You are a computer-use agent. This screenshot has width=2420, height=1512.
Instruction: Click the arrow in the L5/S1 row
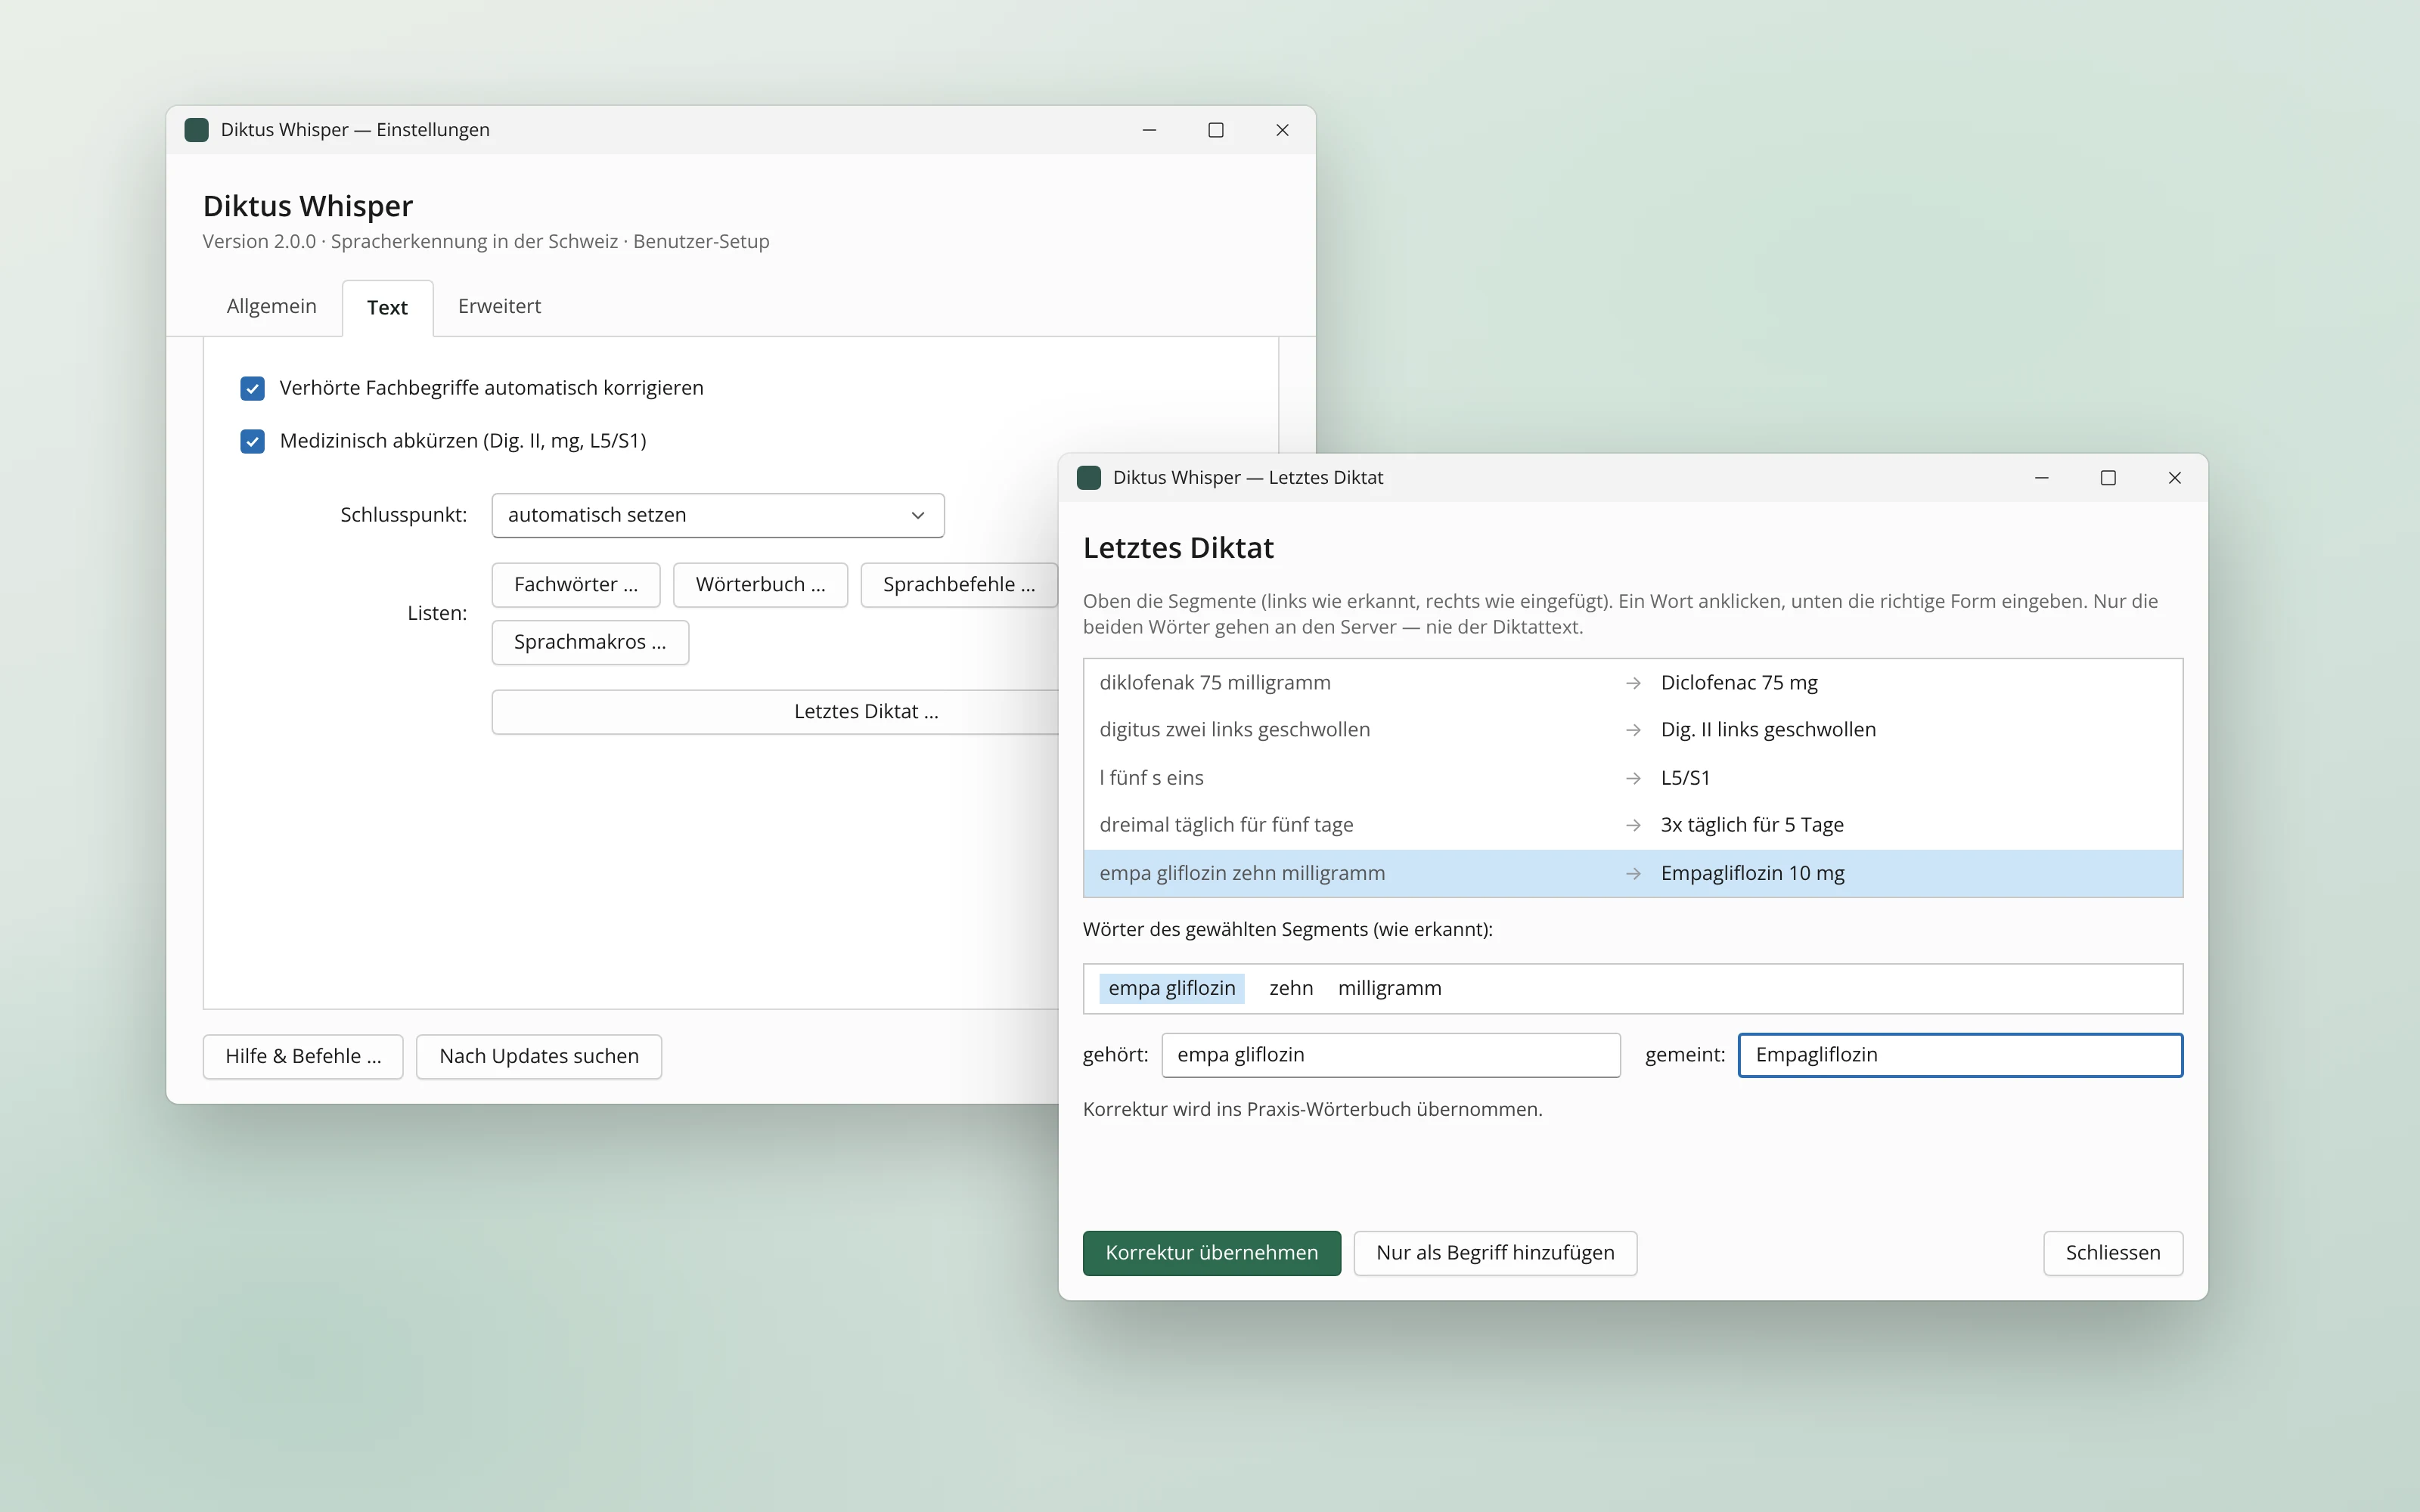click(1633, 778)
